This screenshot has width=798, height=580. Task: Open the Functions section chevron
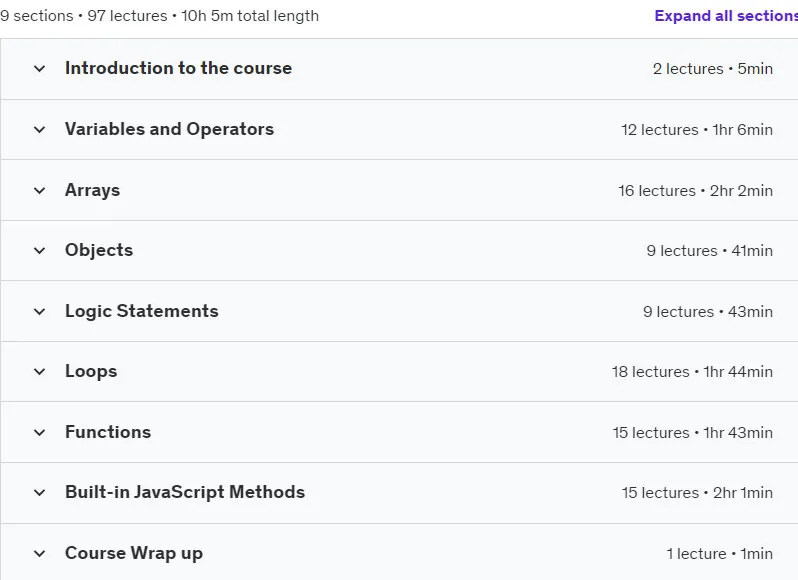click(39, 432)
